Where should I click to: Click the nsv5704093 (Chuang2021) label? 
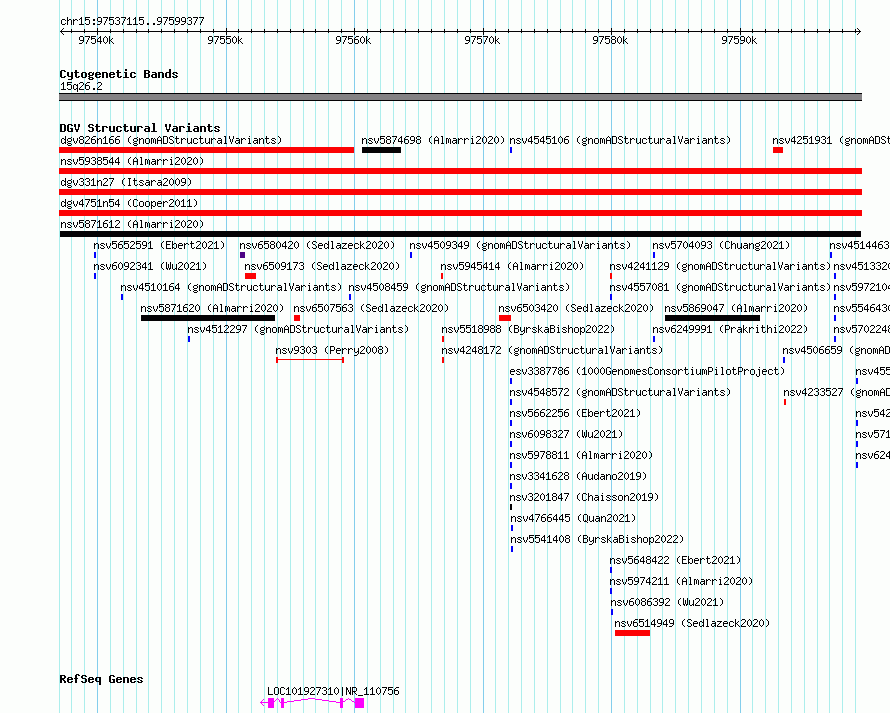721,245
